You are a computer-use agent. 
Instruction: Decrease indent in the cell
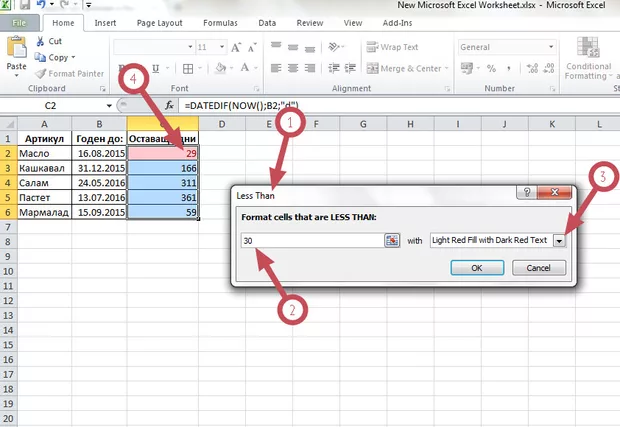click(x=334, y=68)
